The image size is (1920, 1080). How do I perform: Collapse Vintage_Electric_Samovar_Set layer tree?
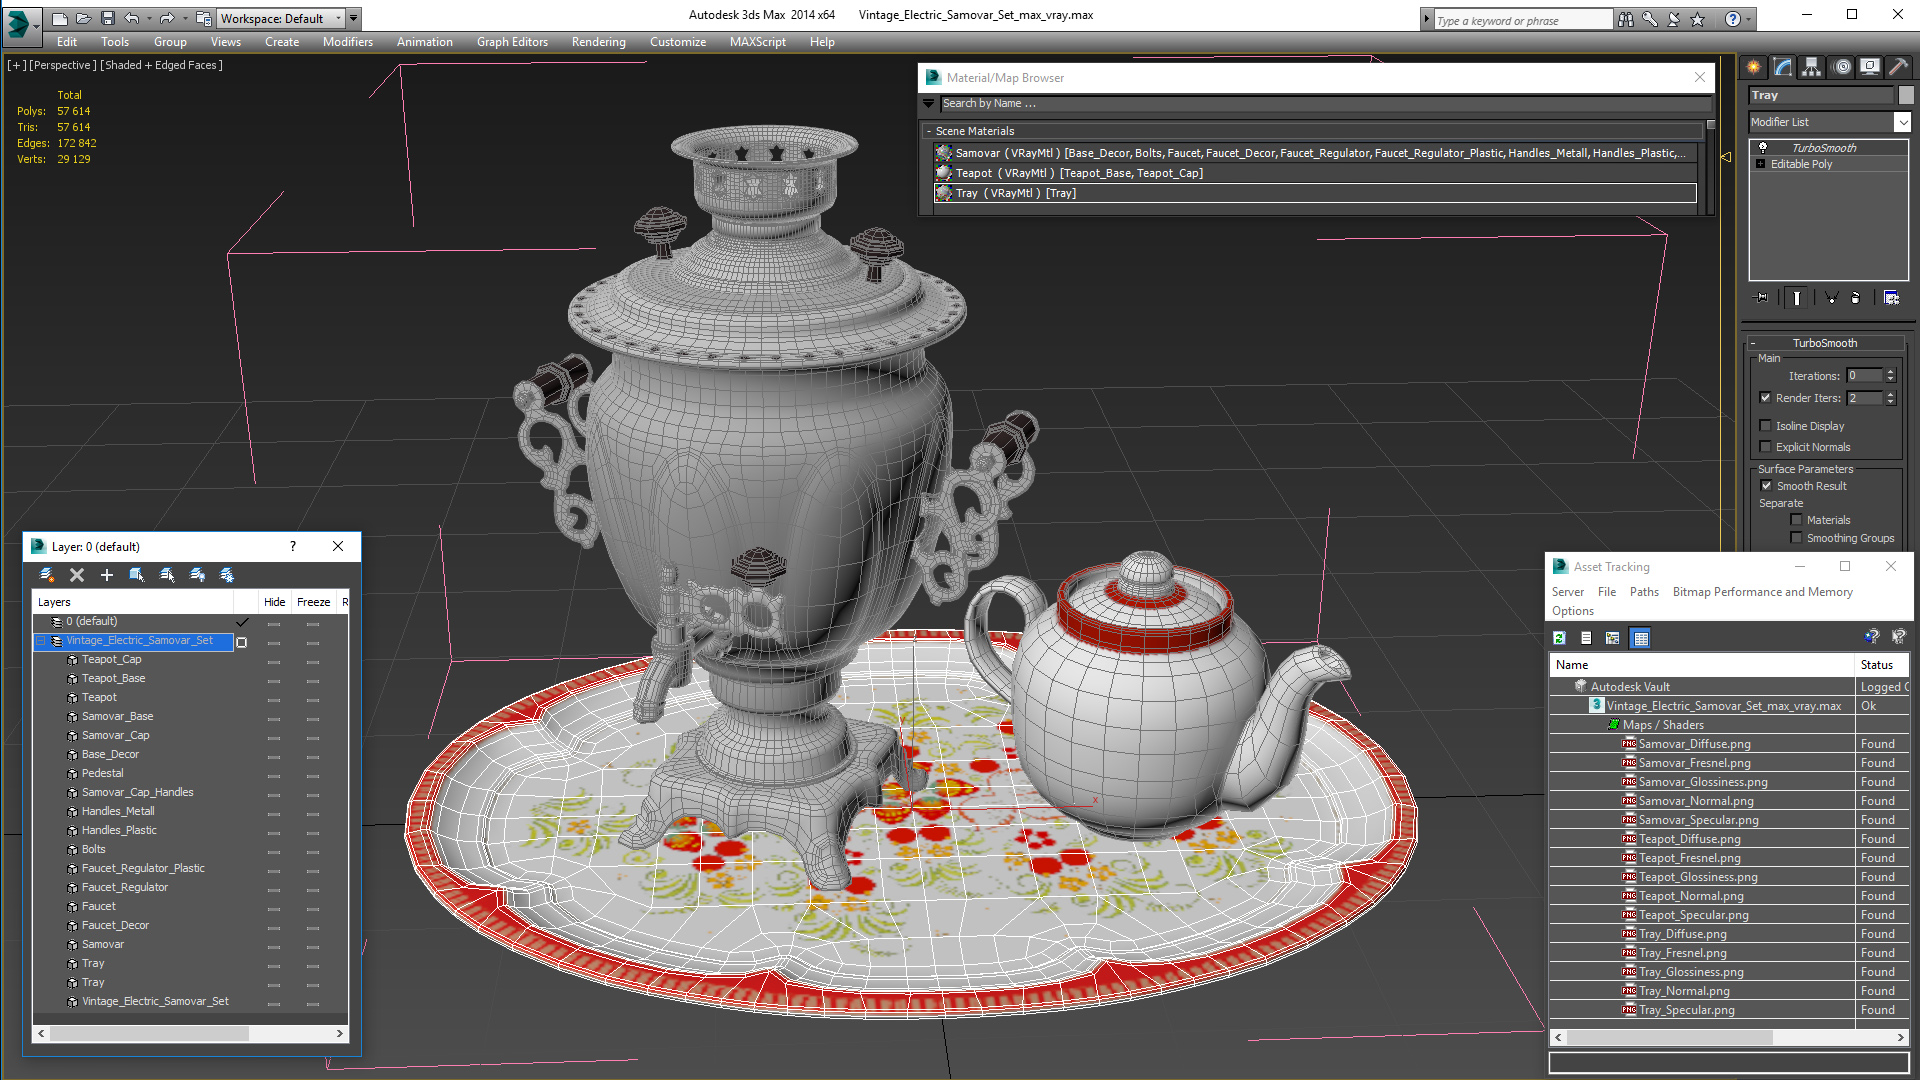[x=41, y=641]
